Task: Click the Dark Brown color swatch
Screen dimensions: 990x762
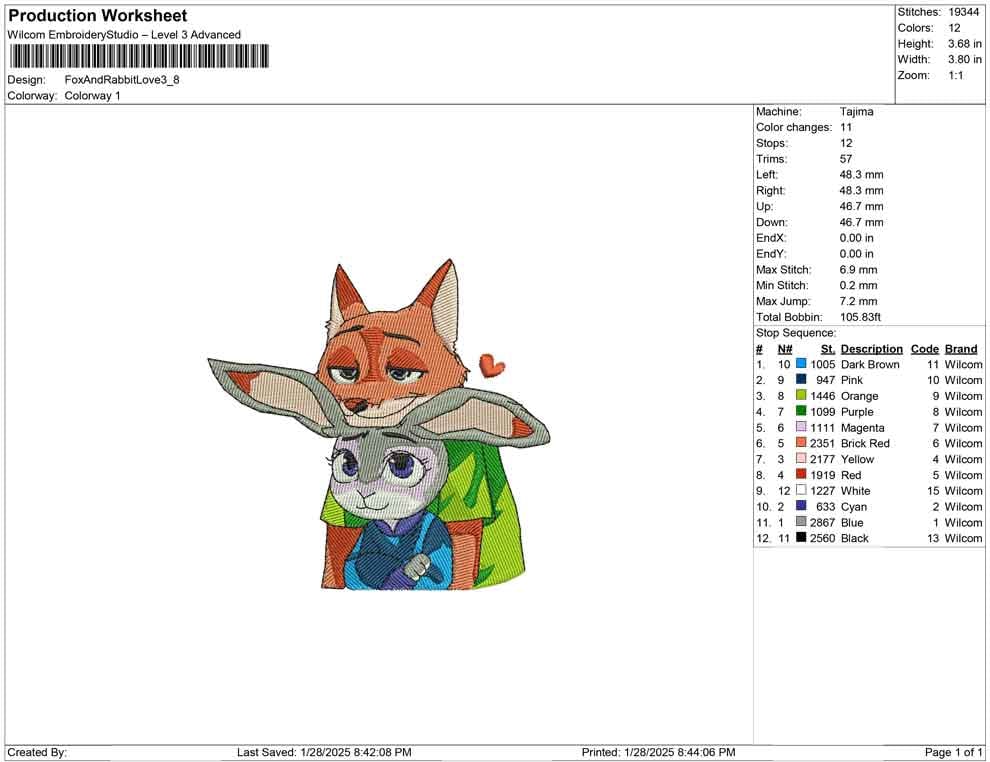Action: (801, 364)
